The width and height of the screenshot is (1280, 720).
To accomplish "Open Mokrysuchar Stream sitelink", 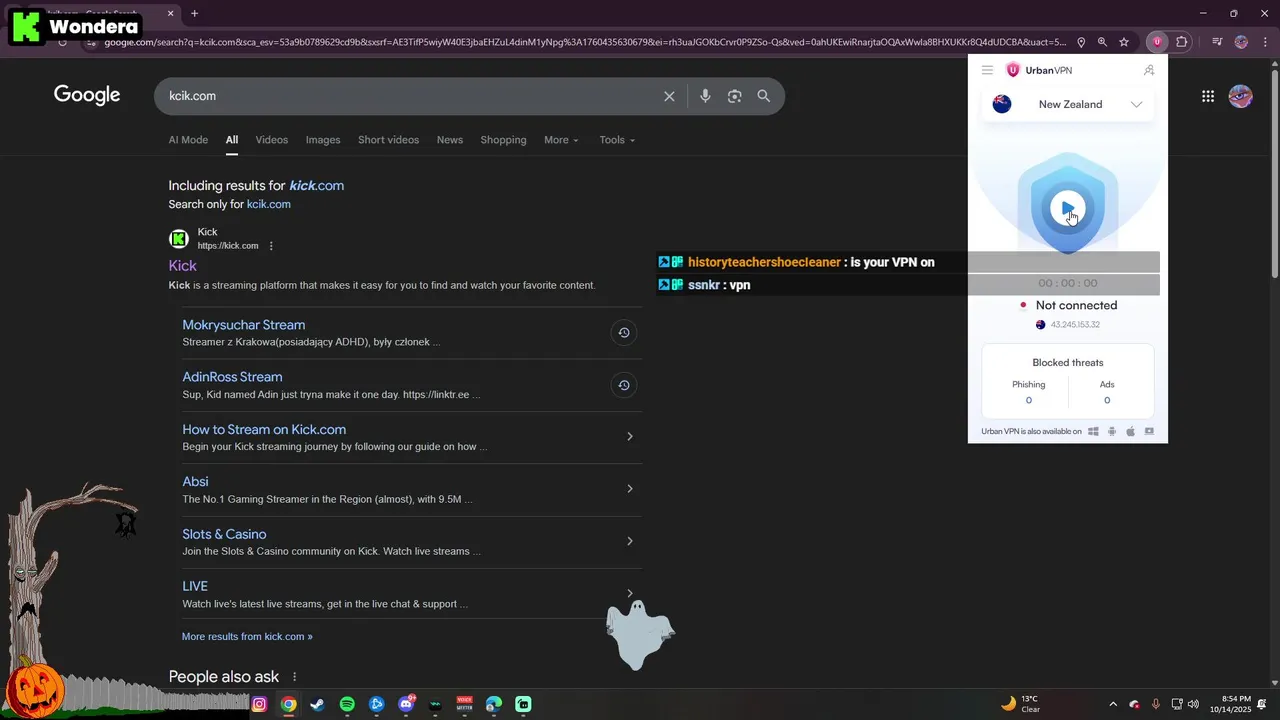I will click(x=243, y=325).
